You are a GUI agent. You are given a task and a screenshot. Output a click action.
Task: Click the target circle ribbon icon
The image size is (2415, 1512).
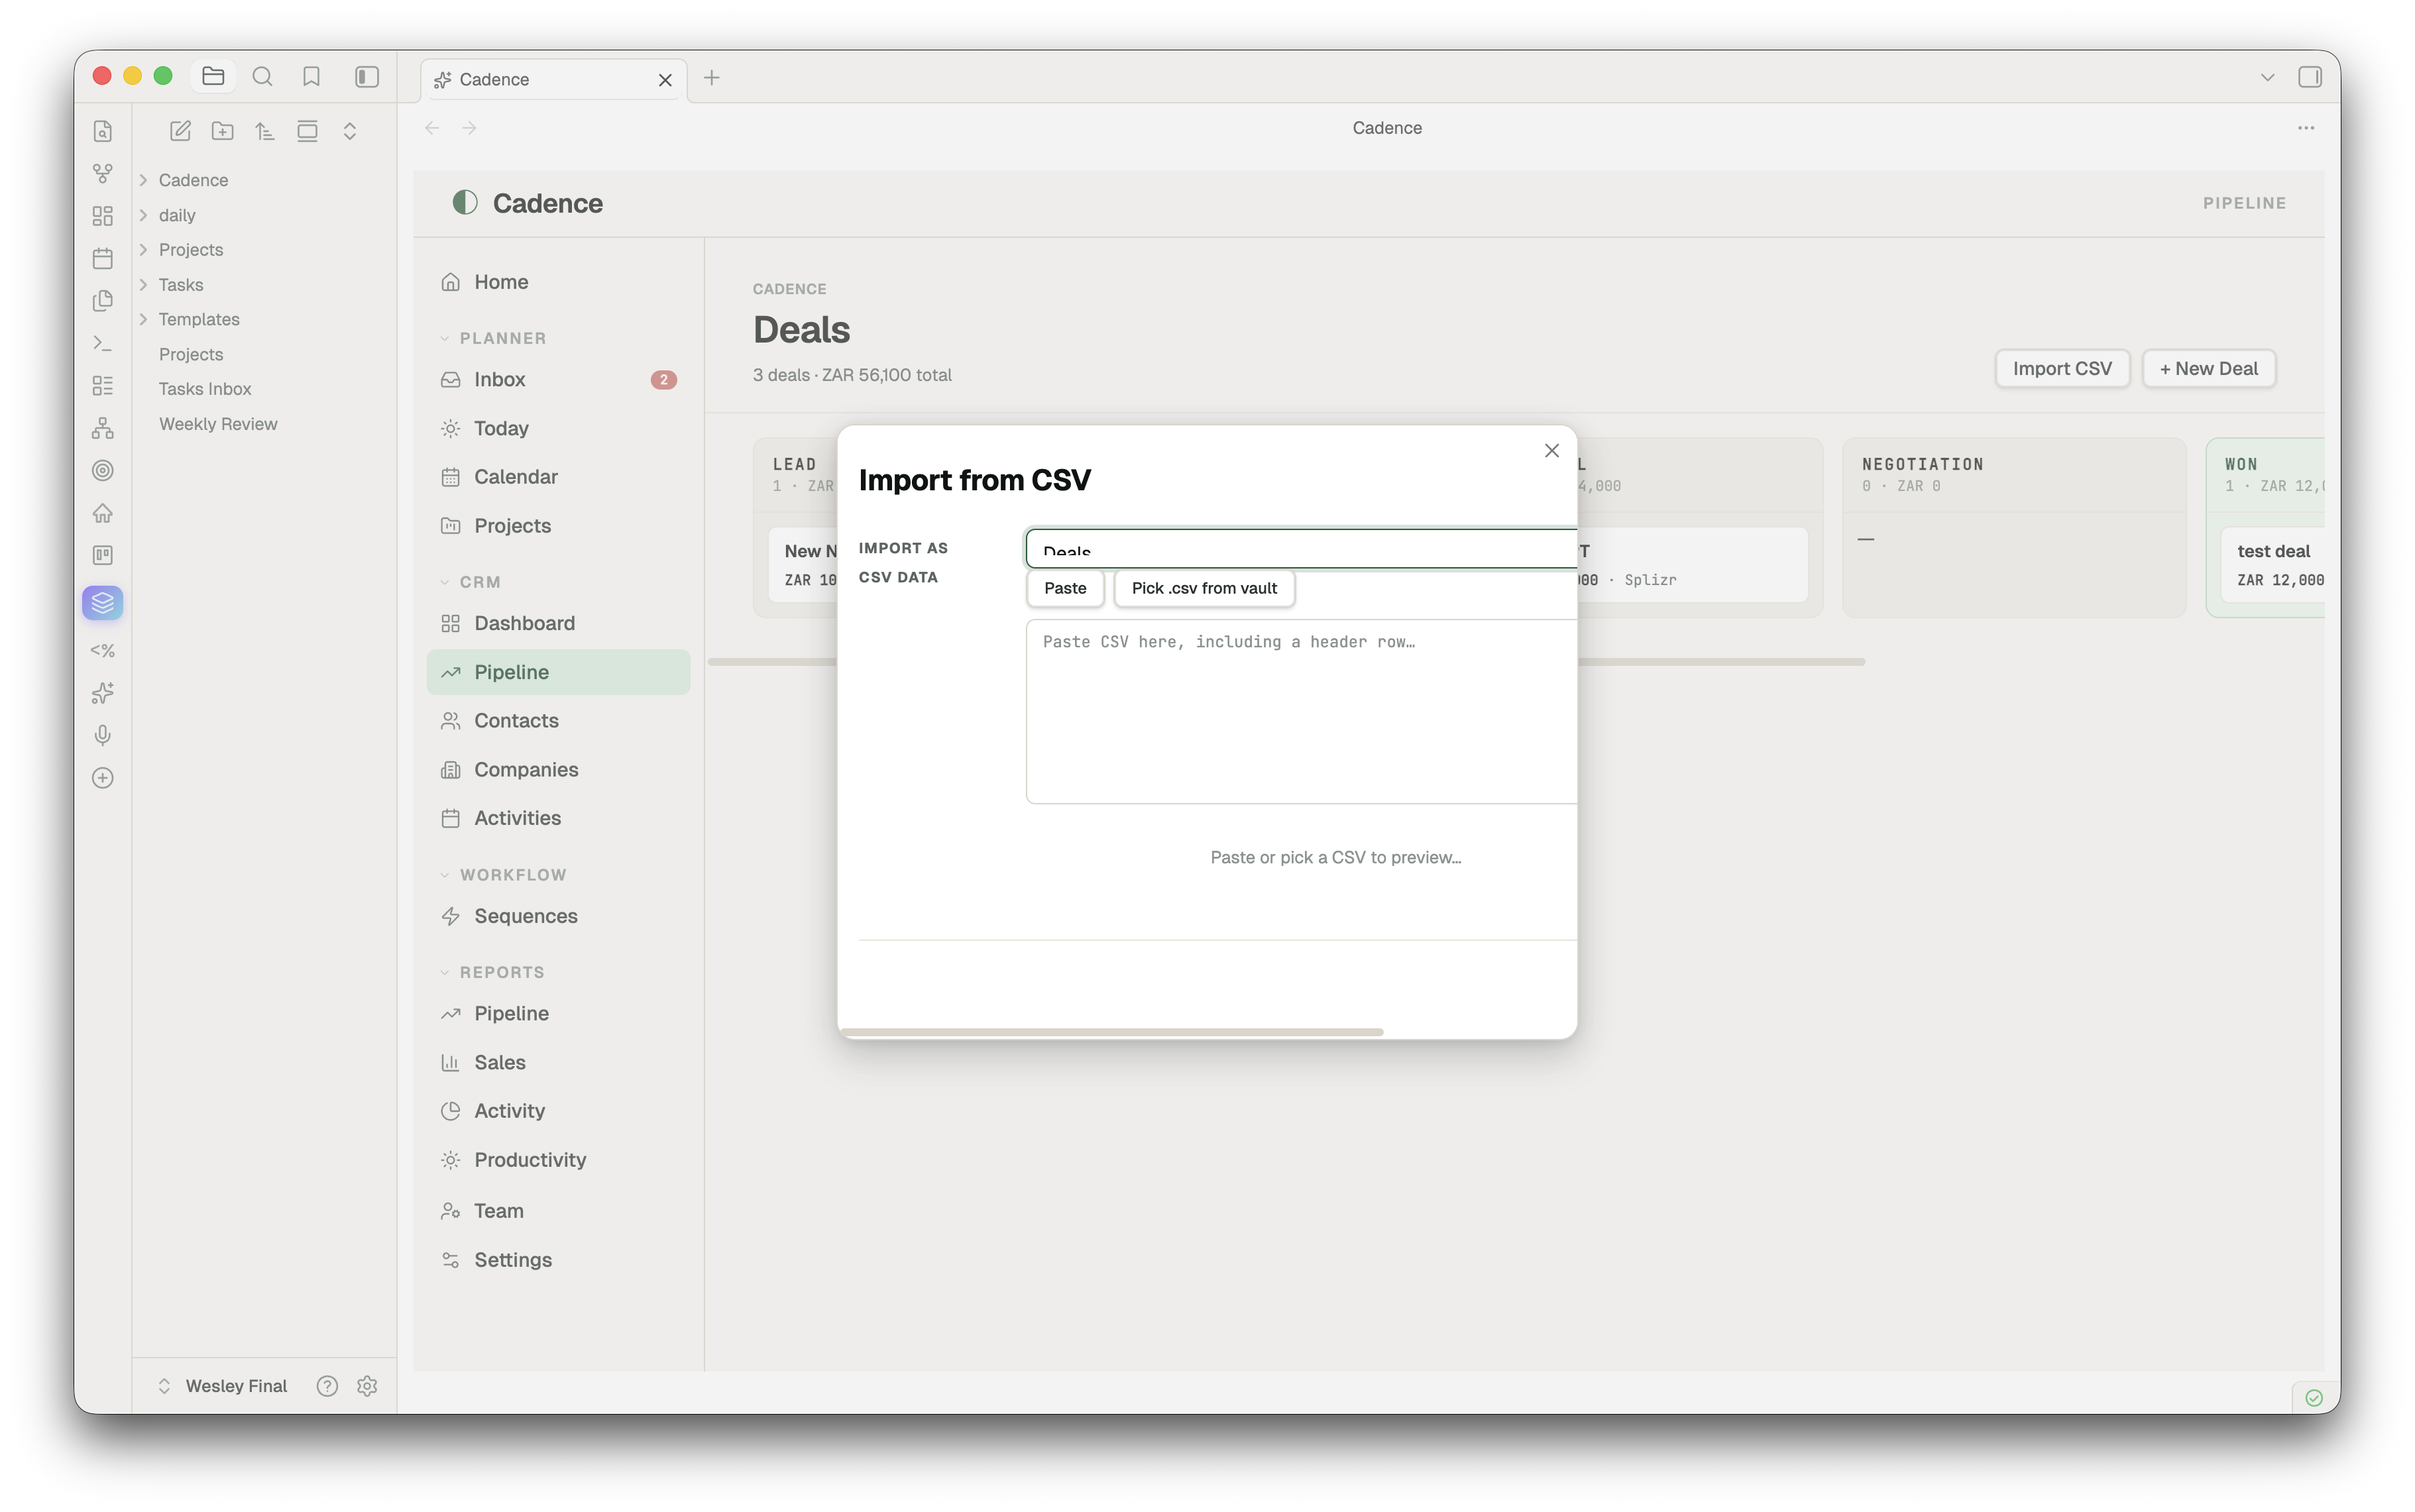point(102,470)
